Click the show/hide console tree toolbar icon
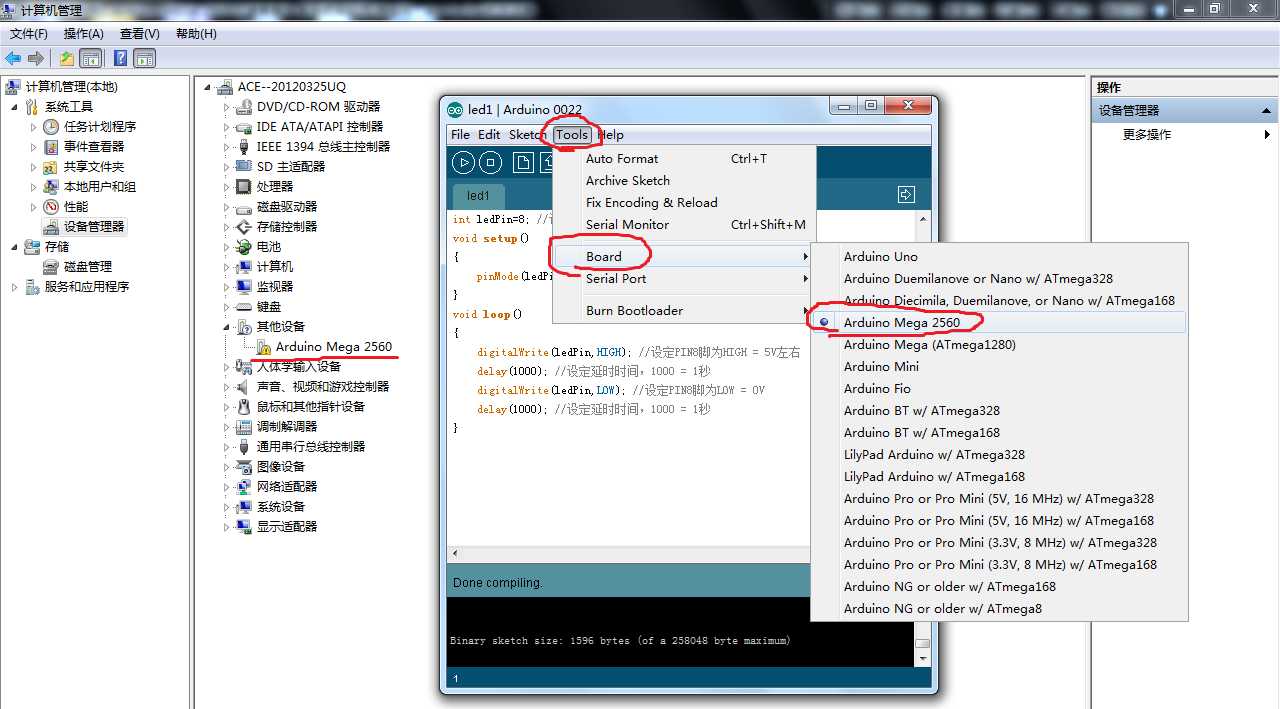Screen dimensions: 1280x709 [90, 59]
